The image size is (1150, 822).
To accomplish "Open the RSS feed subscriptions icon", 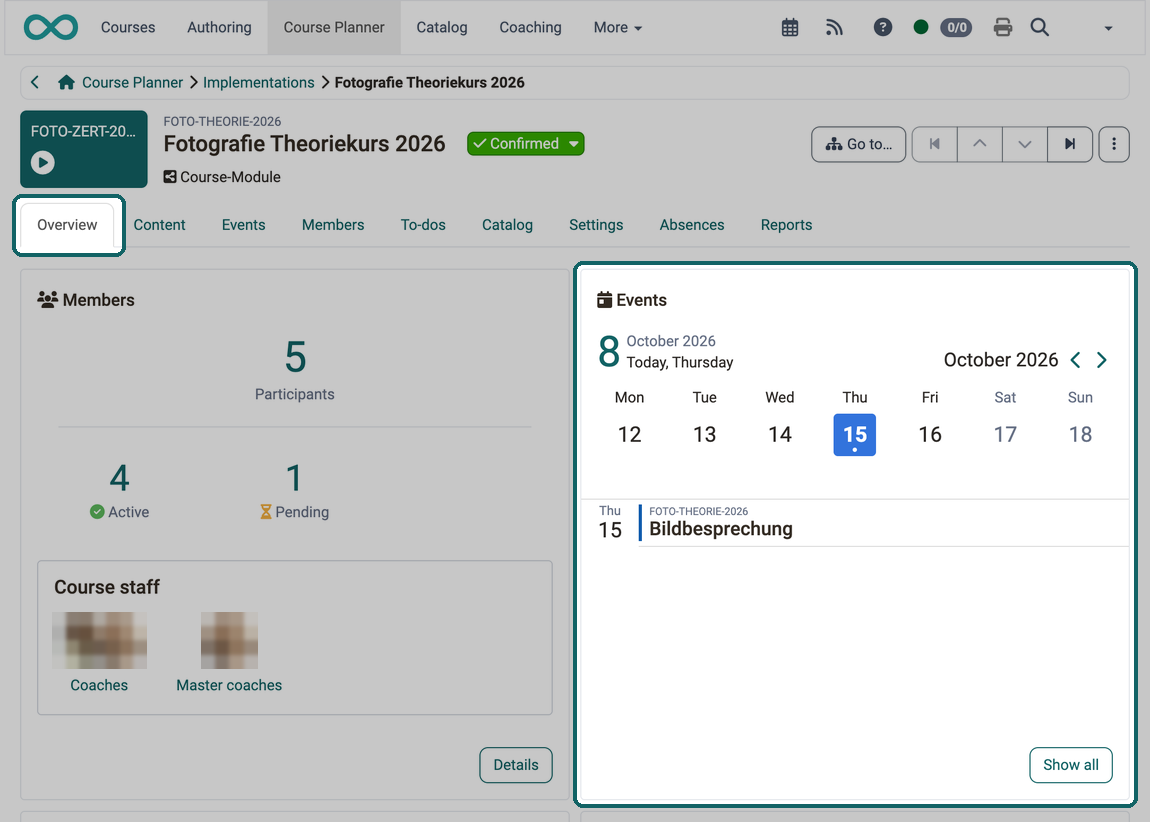I will click(834, 28).
